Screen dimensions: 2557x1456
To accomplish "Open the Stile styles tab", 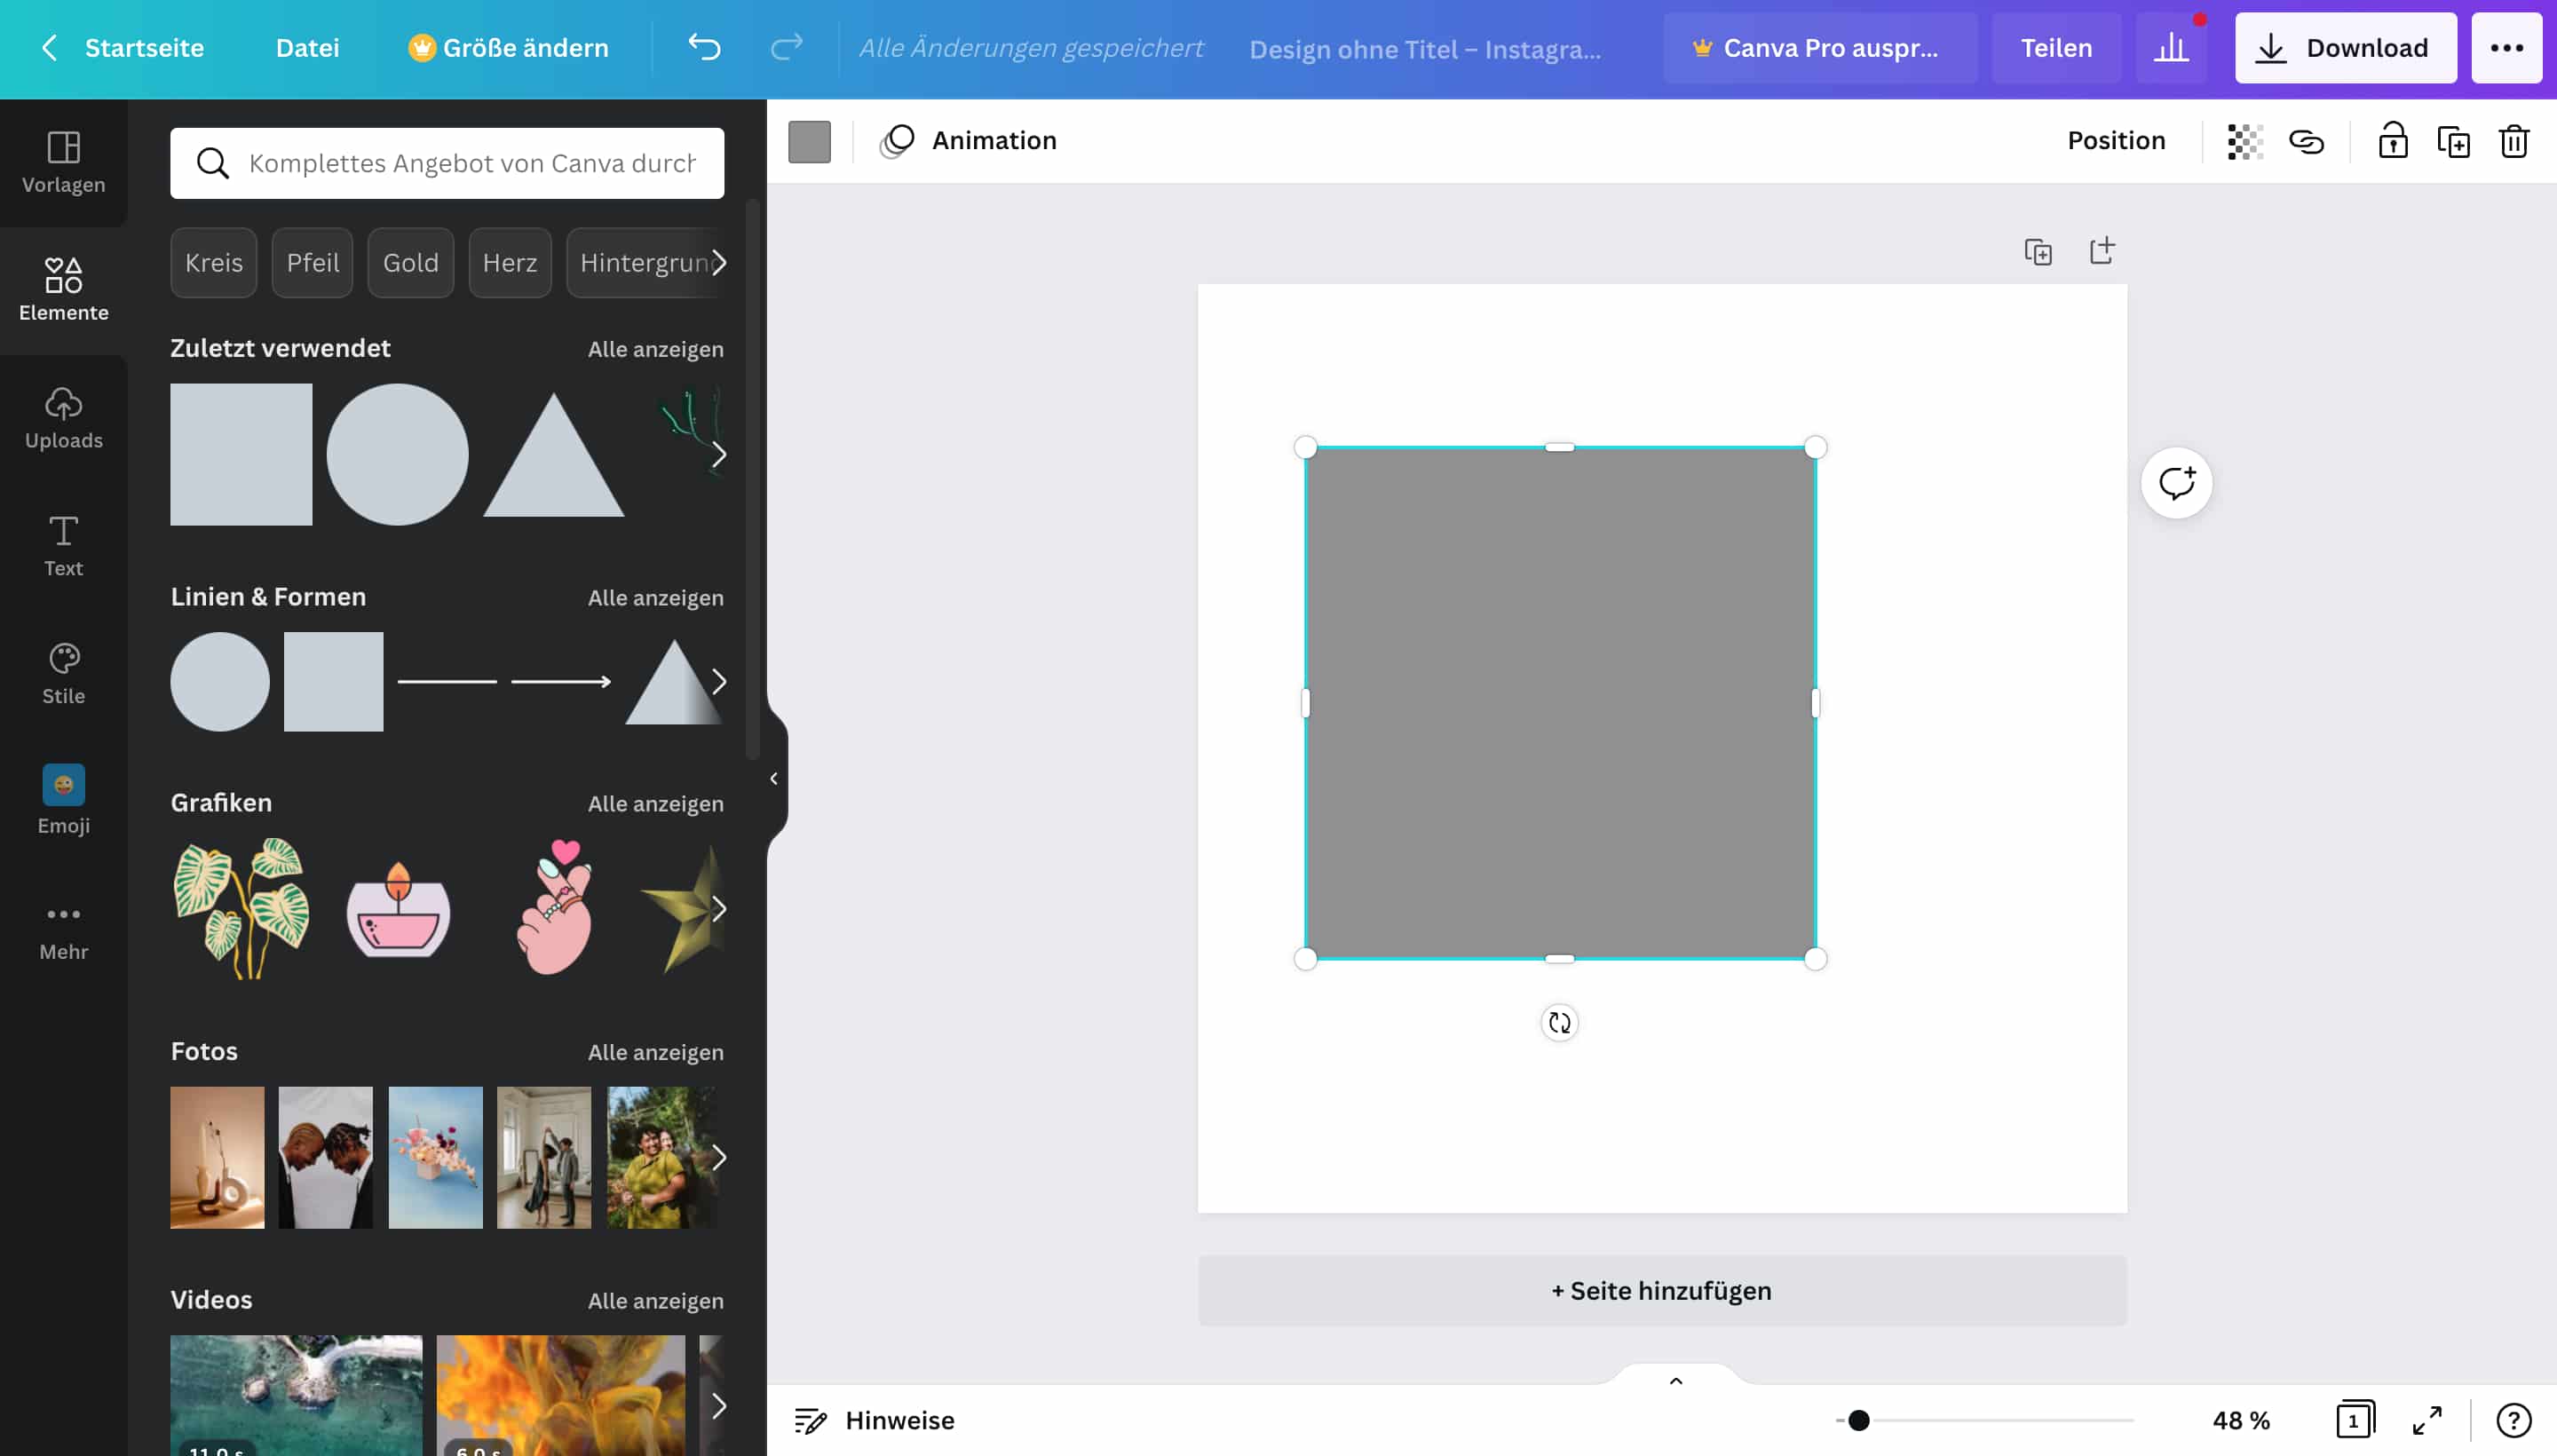I will click(x=63, y=675).
